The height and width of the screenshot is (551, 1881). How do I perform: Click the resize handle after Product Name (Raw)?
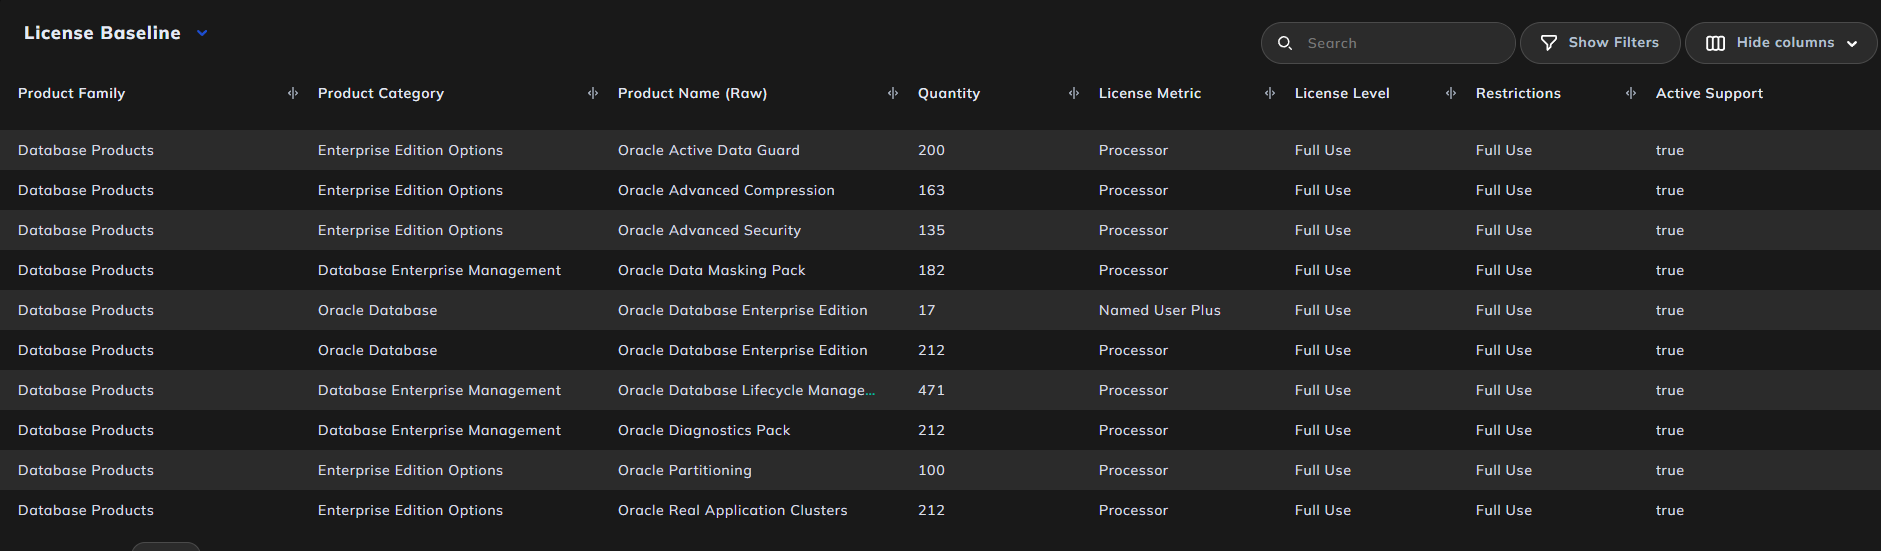[893, 93]
